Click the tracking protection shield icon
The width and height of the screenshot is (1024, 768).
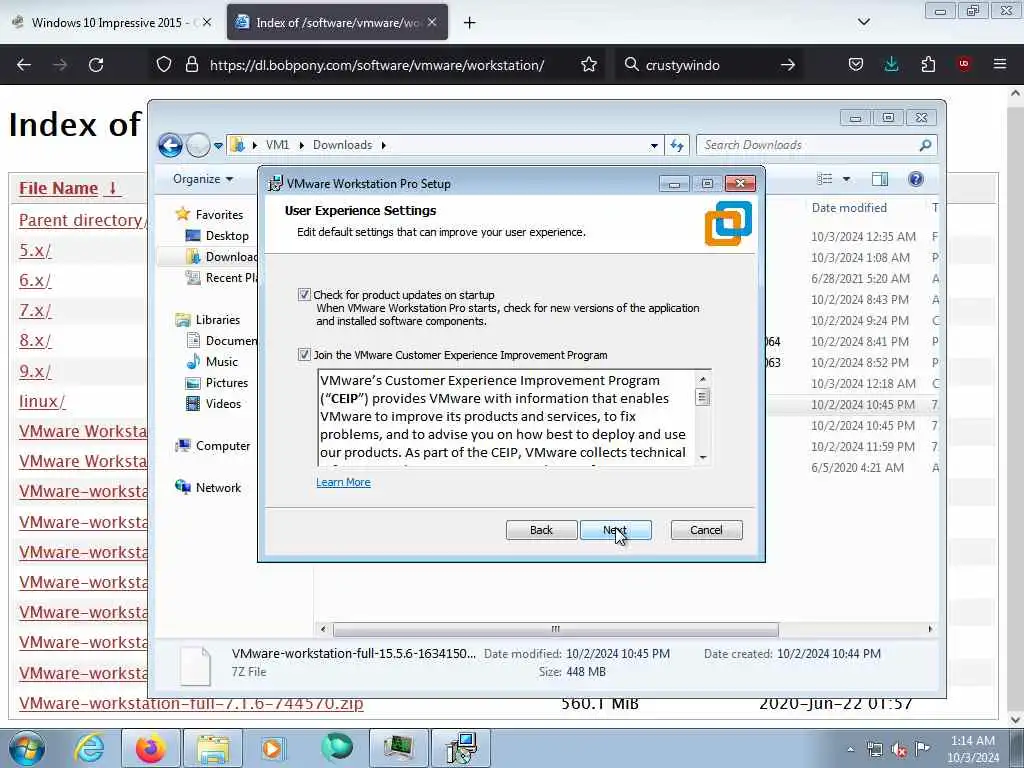[164, 65]
